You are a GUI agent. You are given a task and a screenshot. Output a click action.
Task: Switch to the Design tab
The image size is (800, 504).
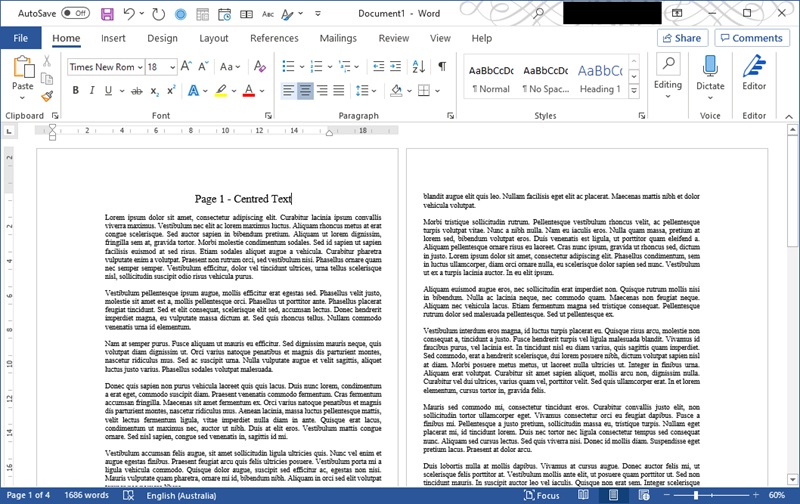click(162, 38)
